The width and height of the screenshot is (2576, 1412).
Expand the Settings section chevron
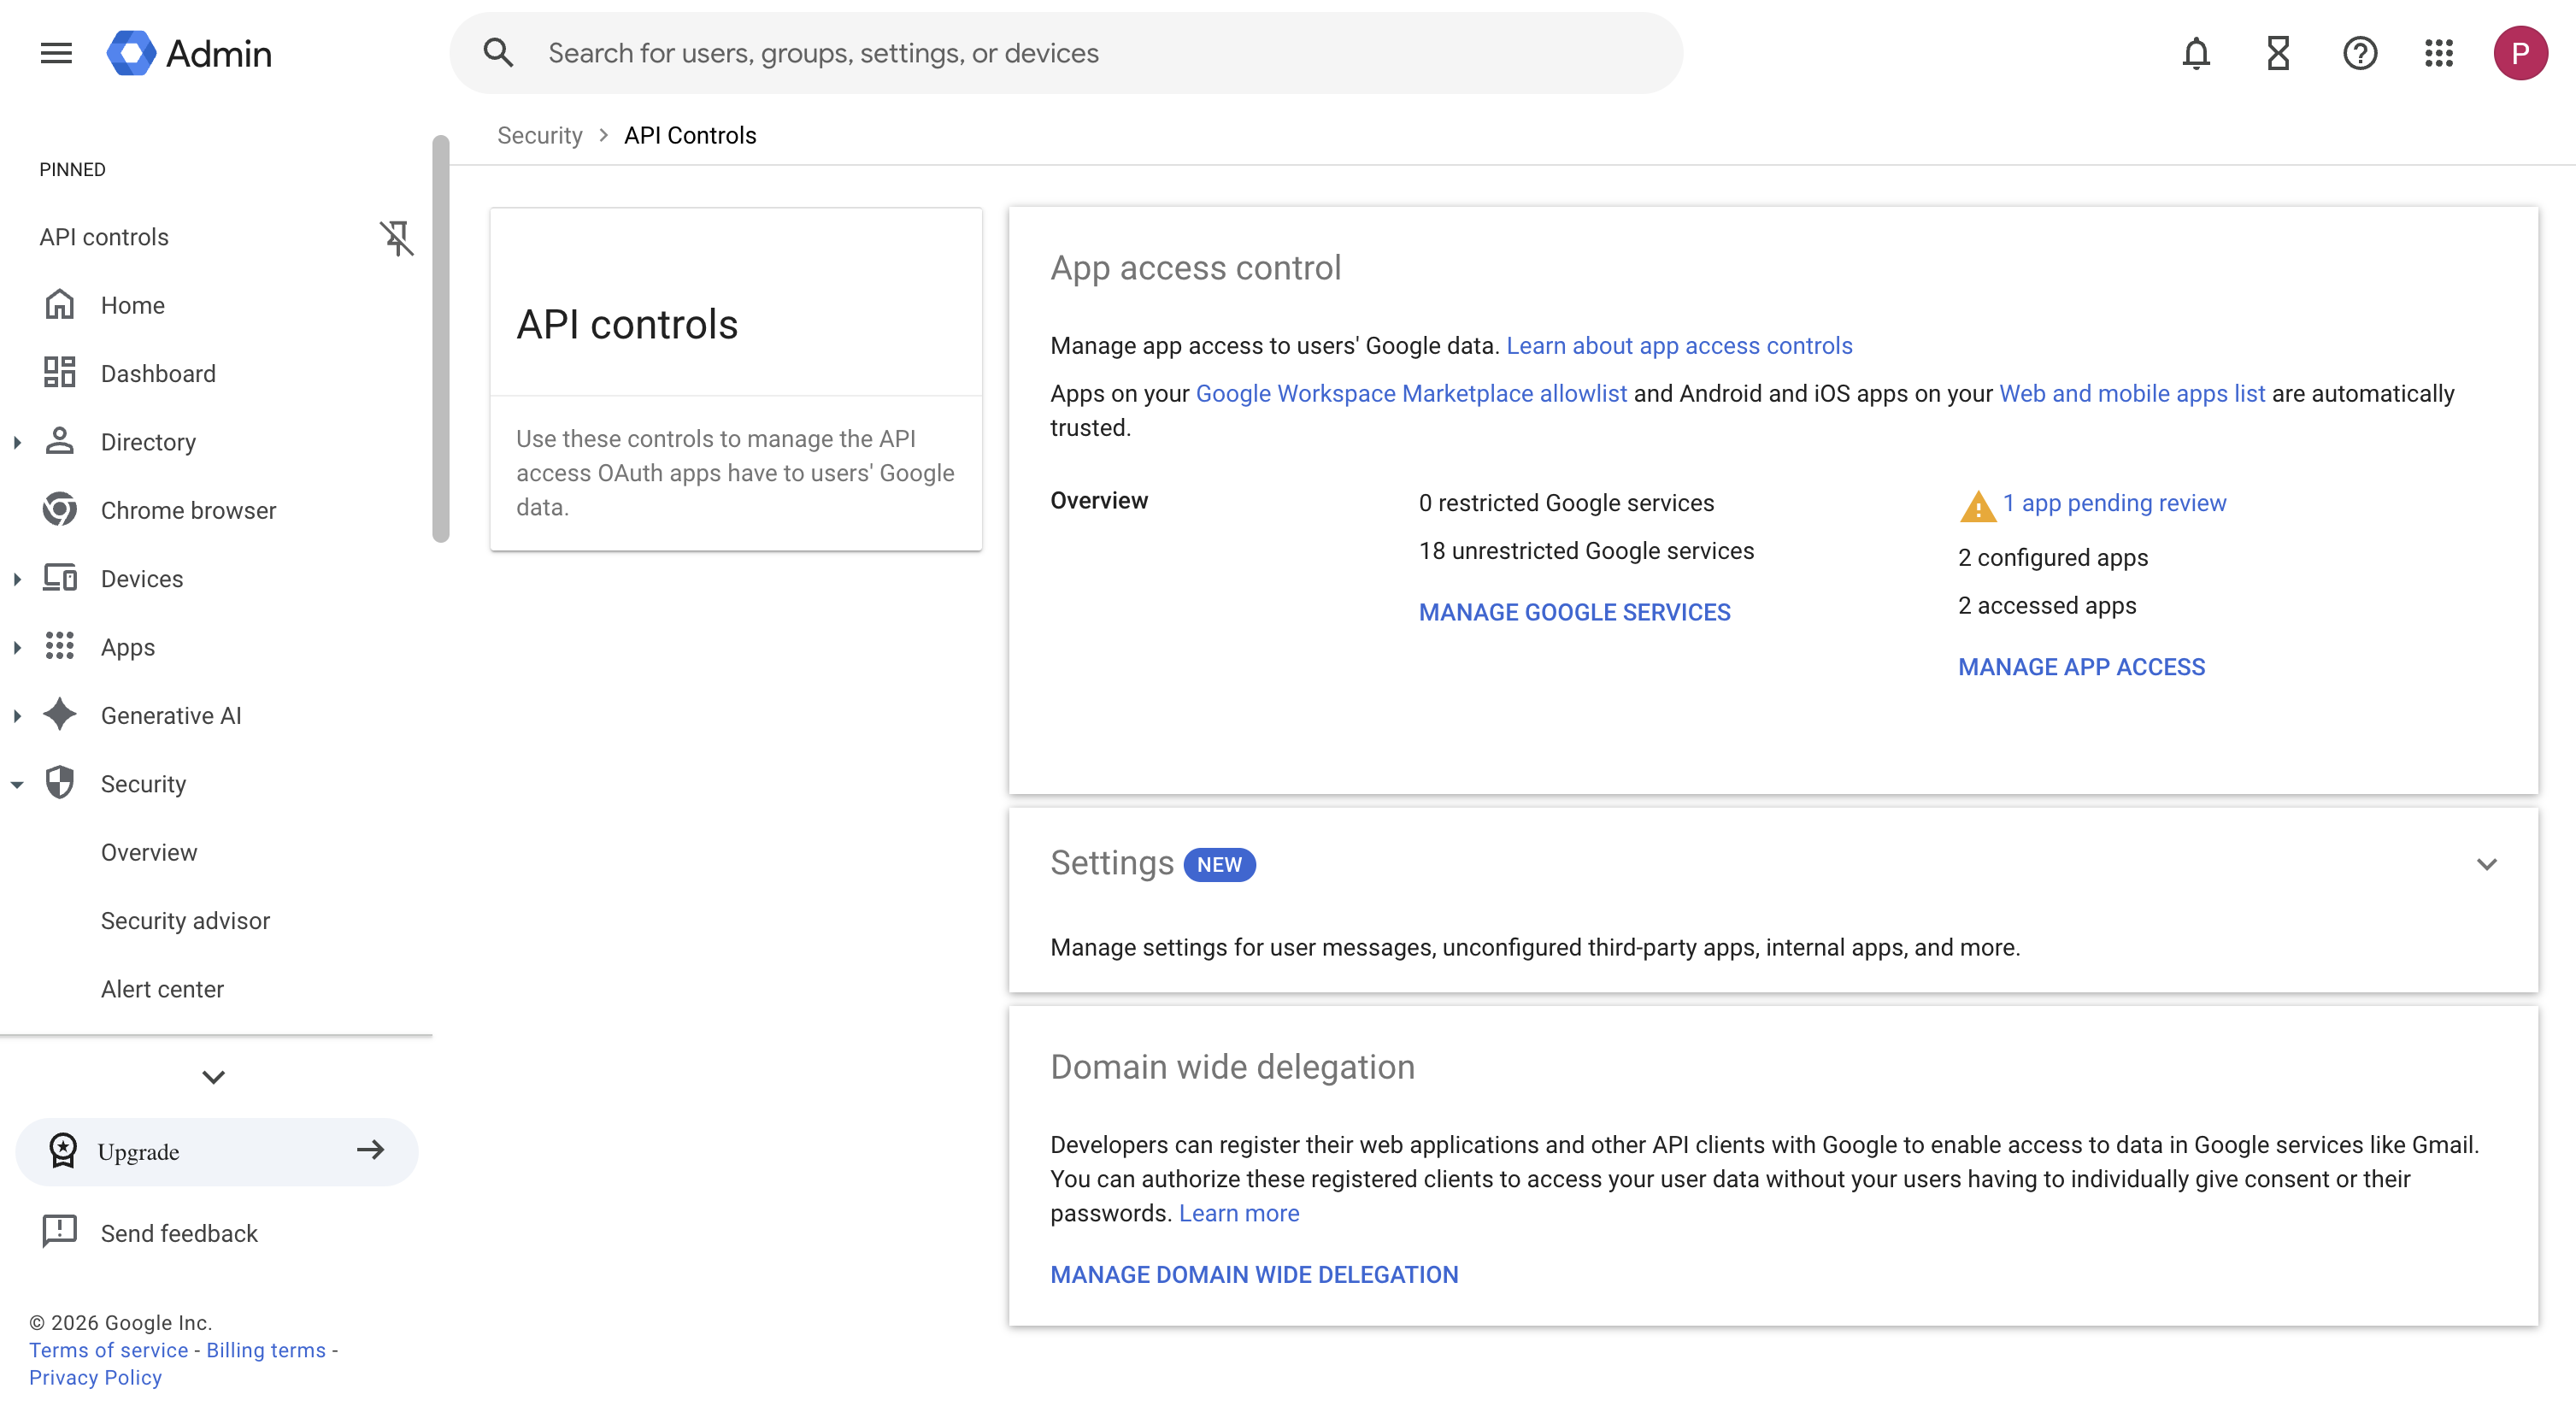2486,864
